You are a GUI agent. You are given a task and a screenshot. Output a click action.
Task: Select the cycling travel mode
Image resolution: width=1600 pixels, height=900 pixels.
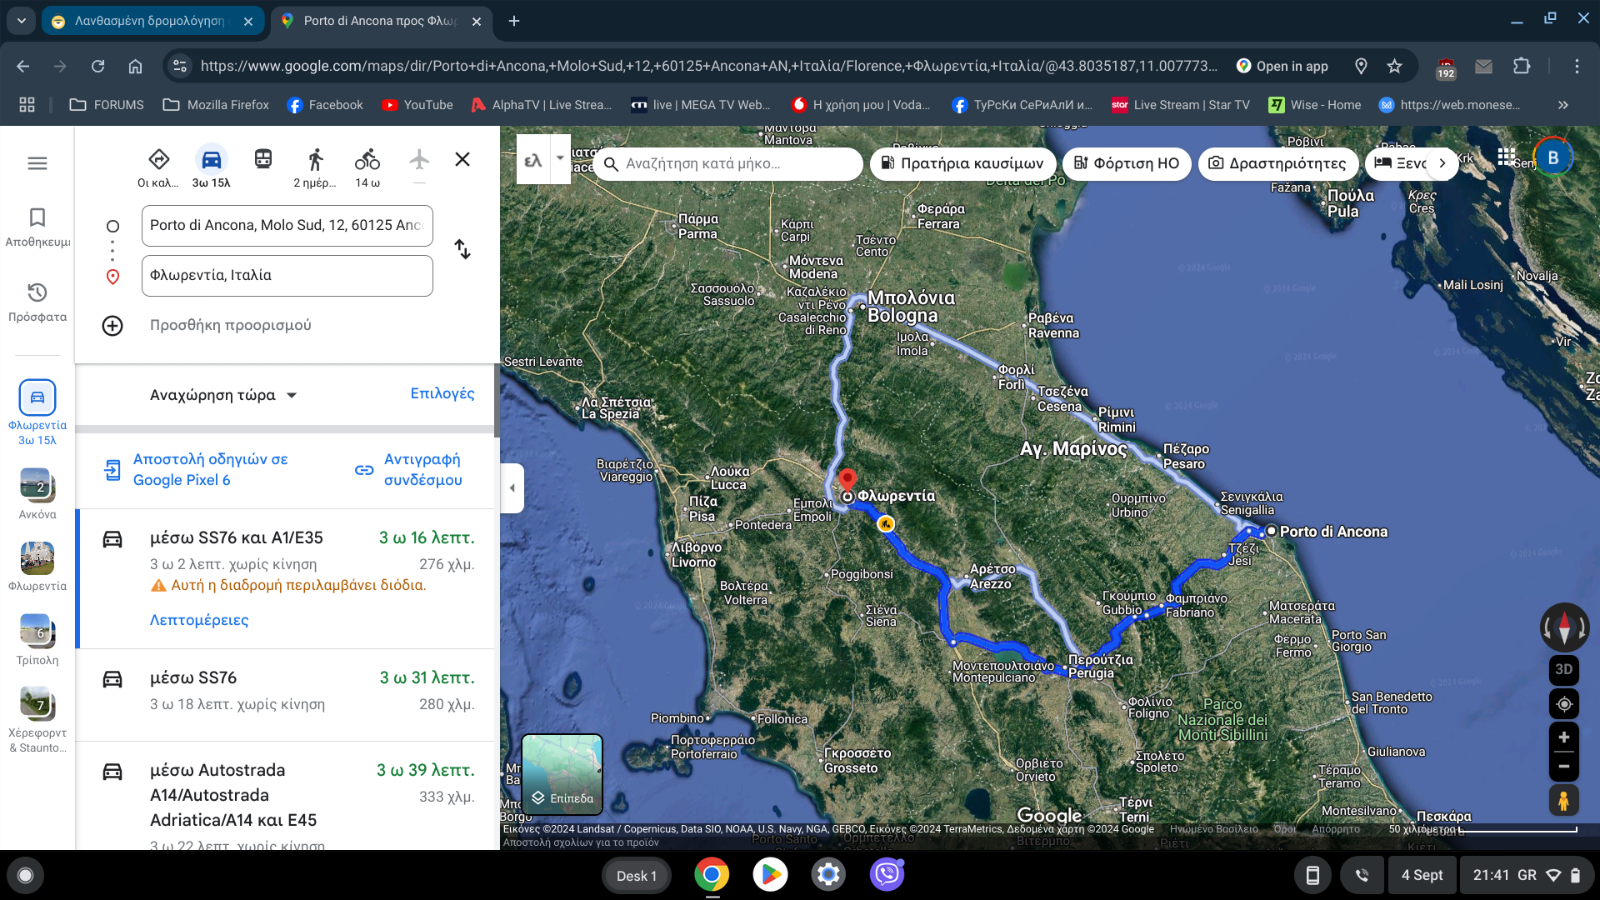pyautogui.click(x=367, y=166)
